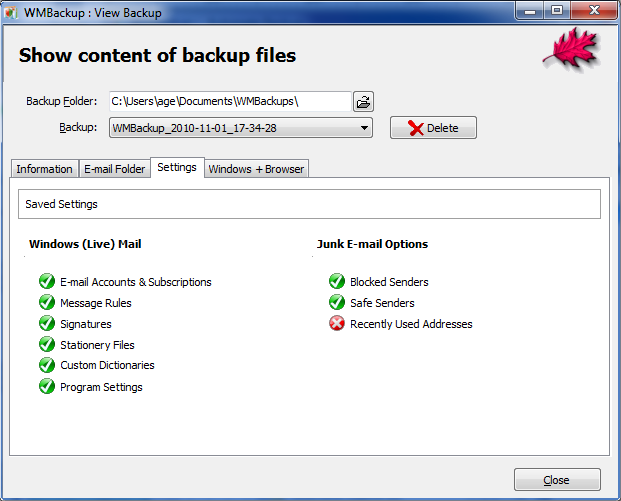Open the E-mail Folder tab
Viewport: 621px width, 501px height.
pos(114,169)
